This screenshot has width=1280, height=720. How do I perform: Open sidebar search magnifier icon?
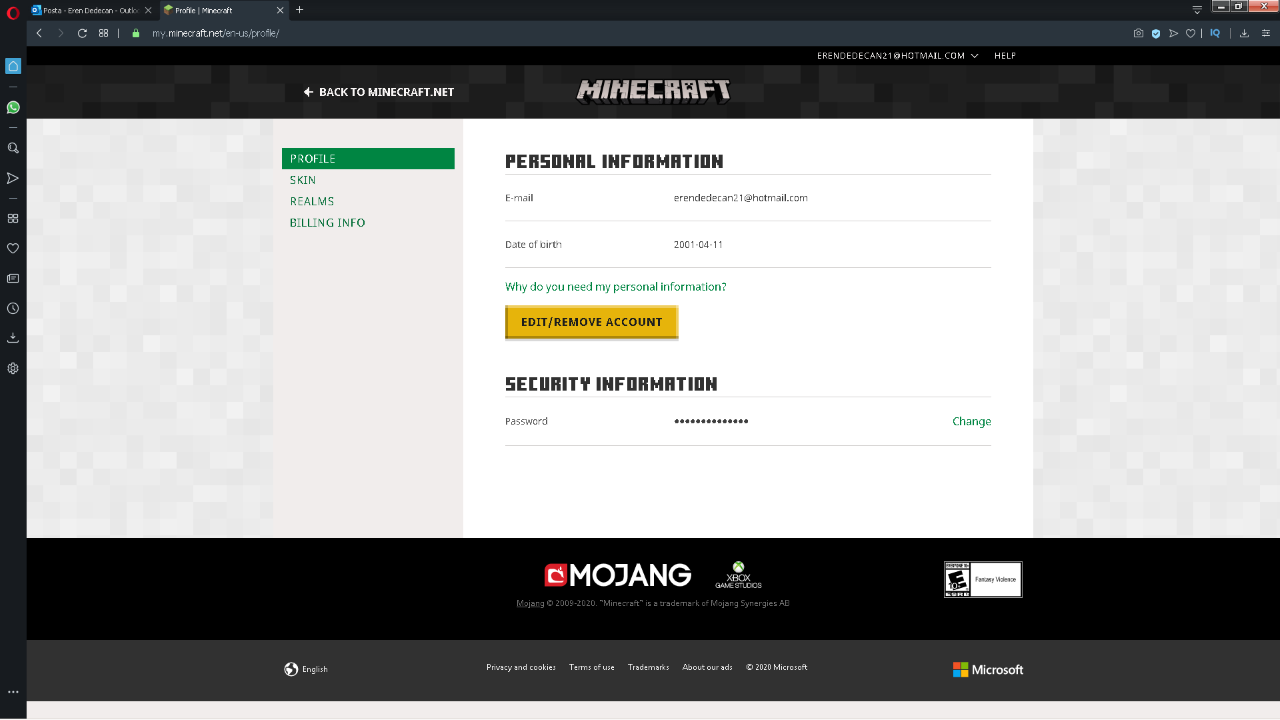click(x=13, y=148)
